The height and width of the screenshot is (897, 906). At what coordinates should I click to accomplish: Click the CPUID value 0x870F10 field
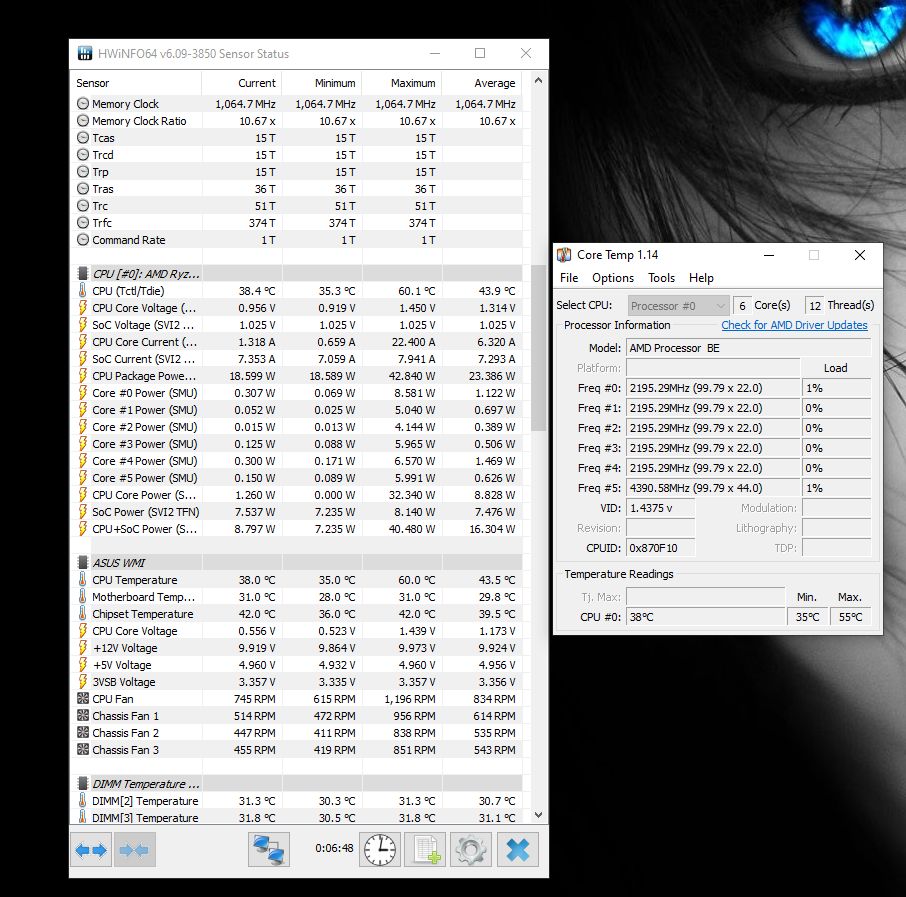pos(660,548)
